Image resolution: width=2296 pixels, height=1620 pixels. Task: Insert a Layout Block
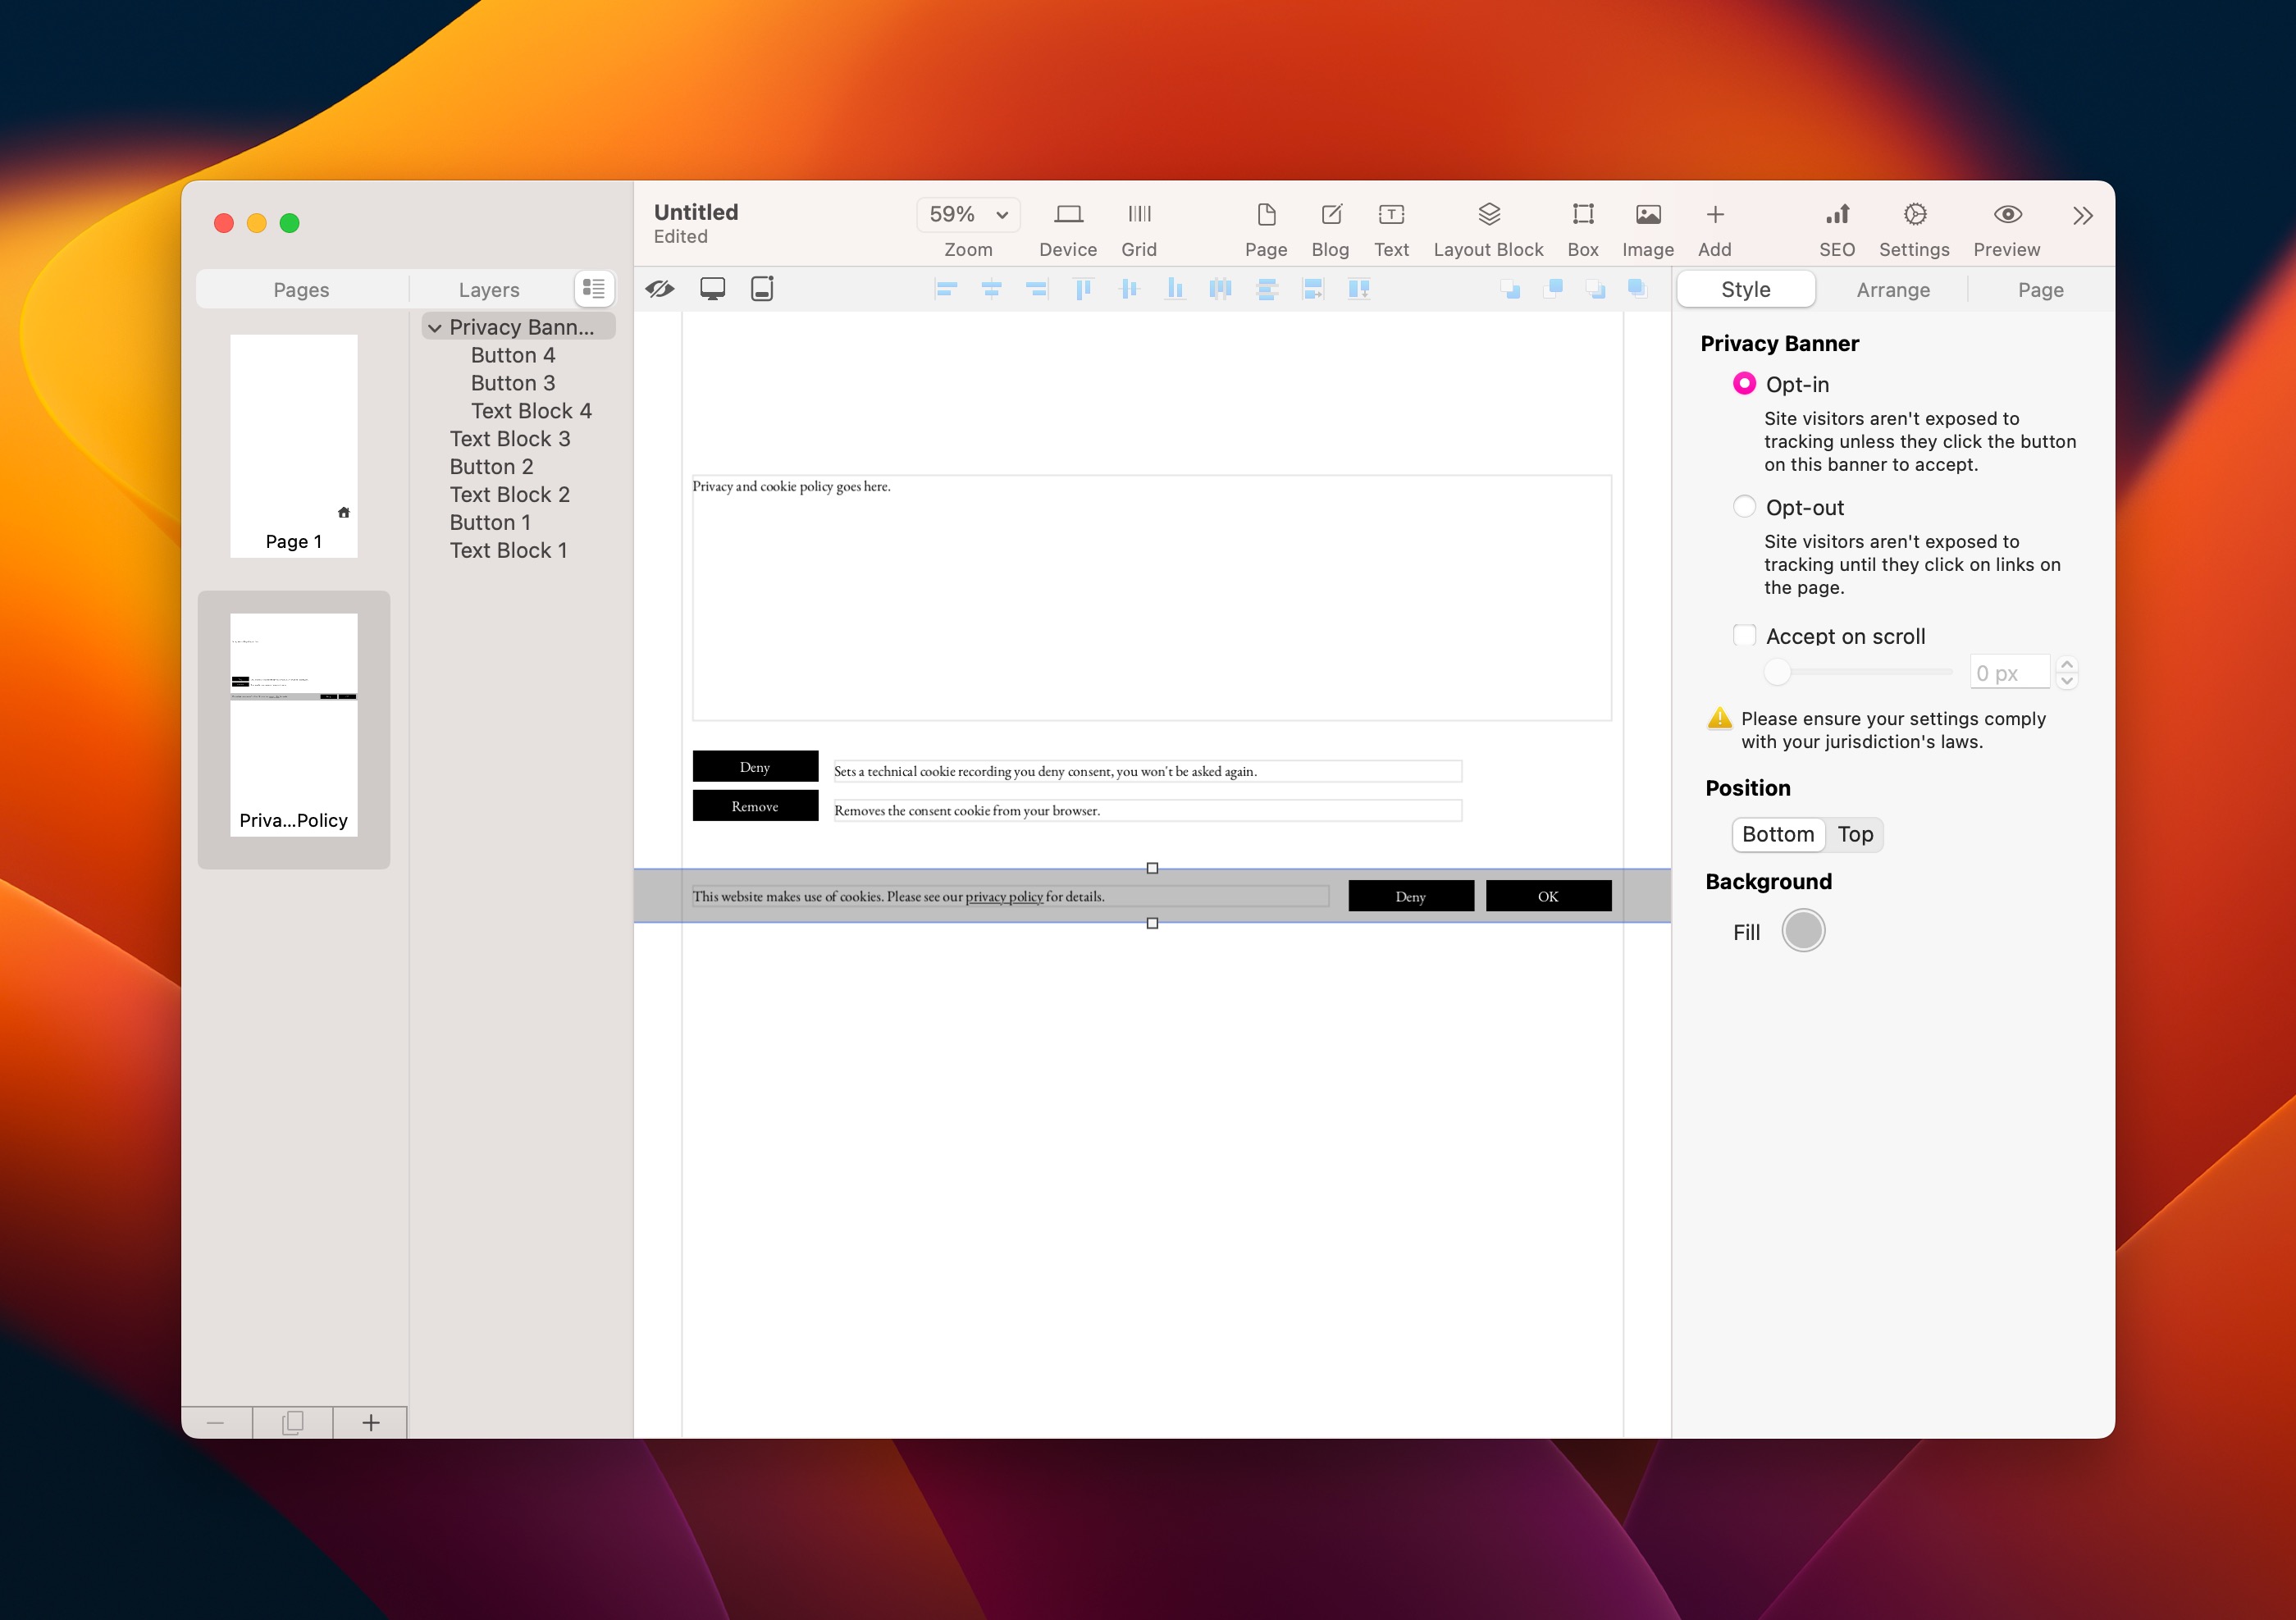[x=1488, y=214]
